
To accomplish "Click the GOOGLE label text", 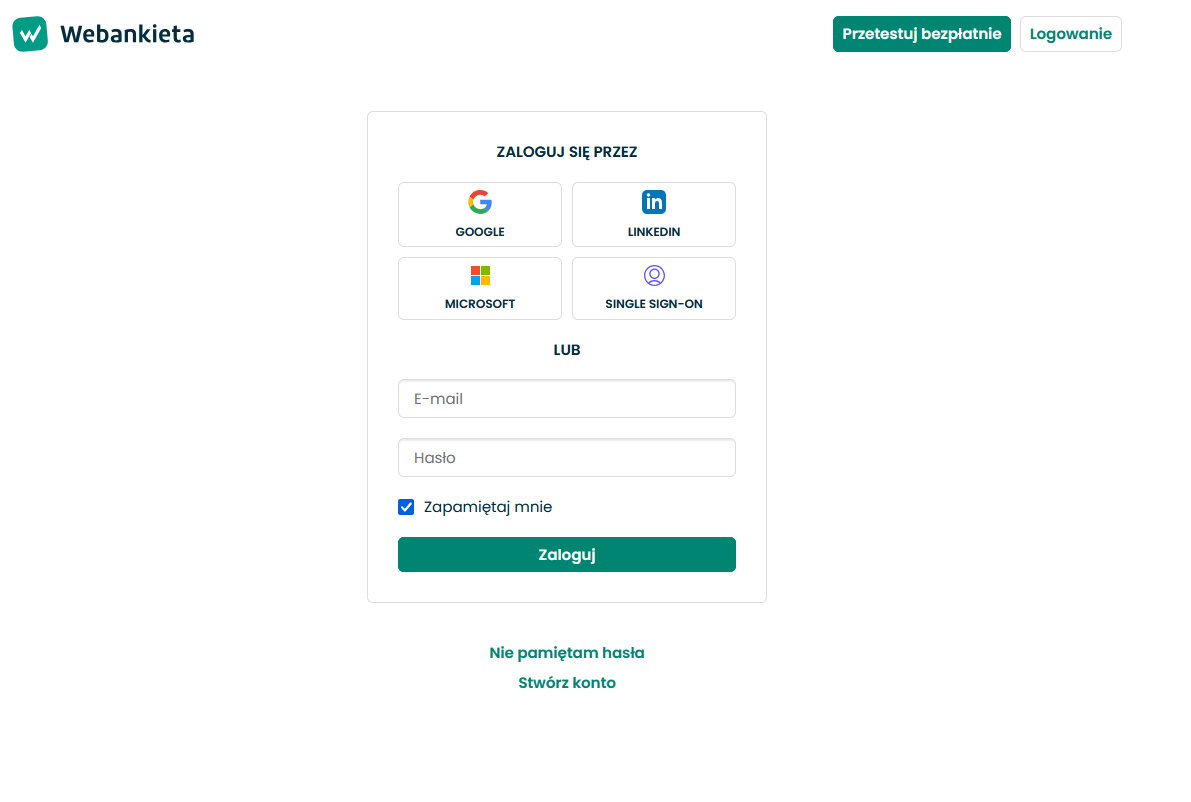I will (x=480, y=232).
